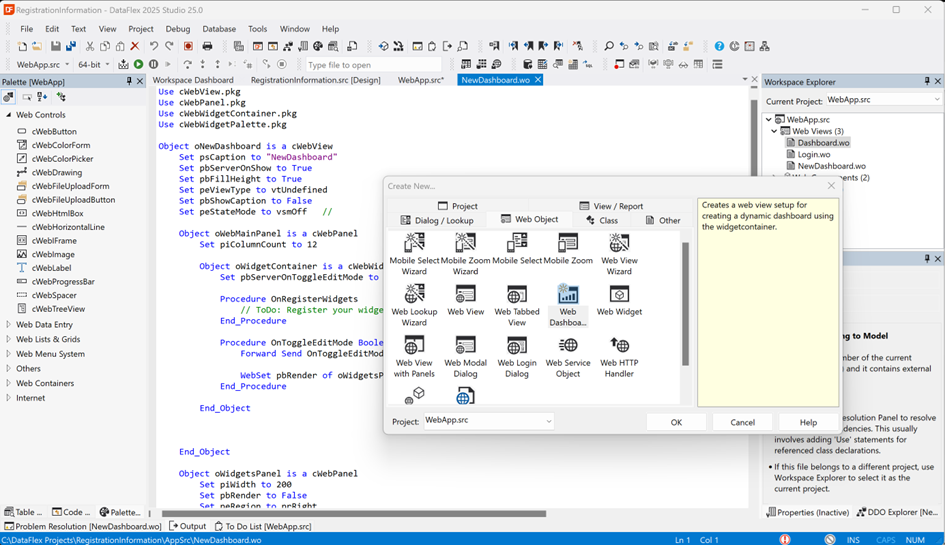The image size is (945, 545).
Task: Click the green Run program icon
Action: tap(139, 64)
